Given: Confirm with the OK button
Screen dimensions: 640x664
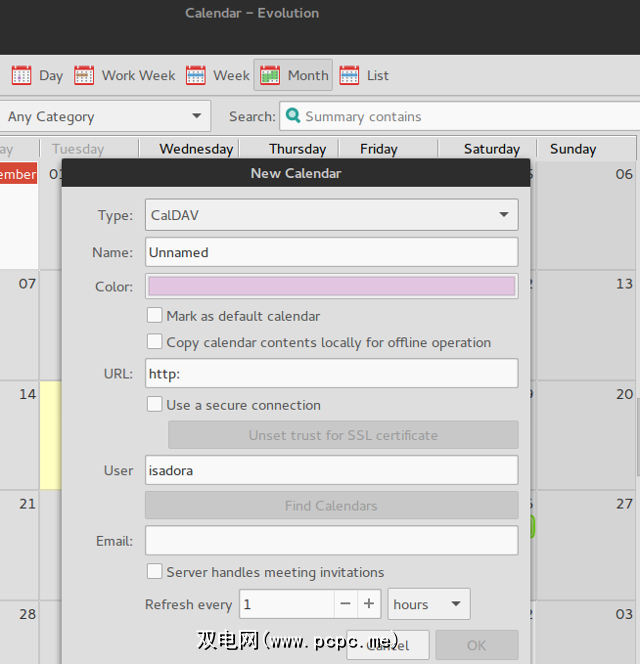Looking at the screenshot, I should coord(477,645).
